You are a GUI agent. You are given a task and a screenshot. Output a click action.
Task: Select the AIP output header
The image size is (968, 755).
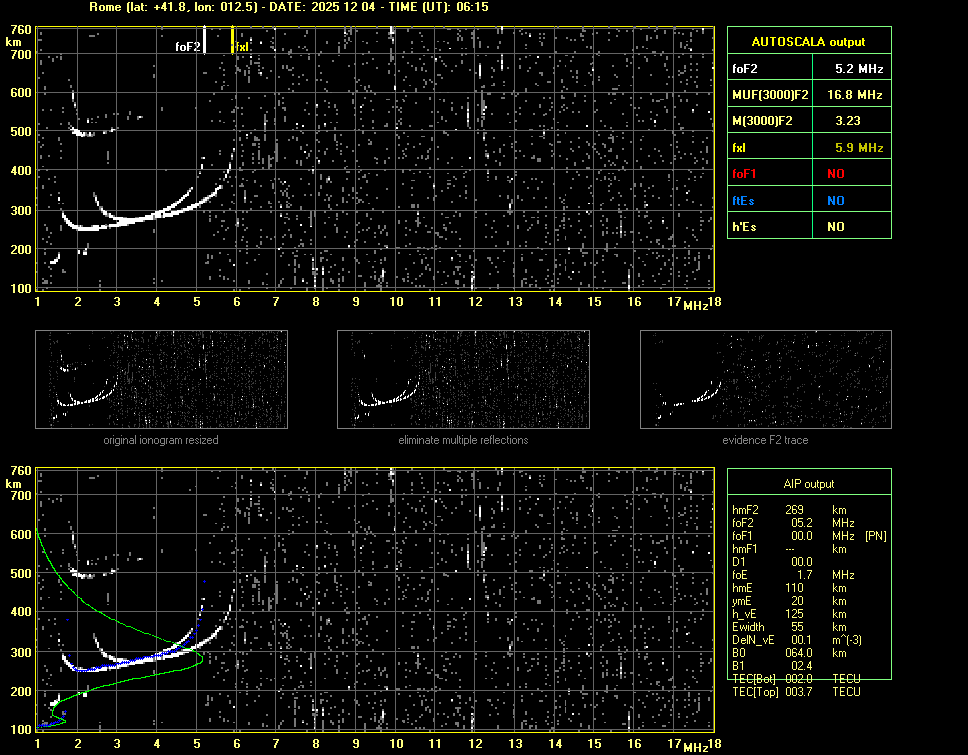pyautogui.click(x=808, y=484)
